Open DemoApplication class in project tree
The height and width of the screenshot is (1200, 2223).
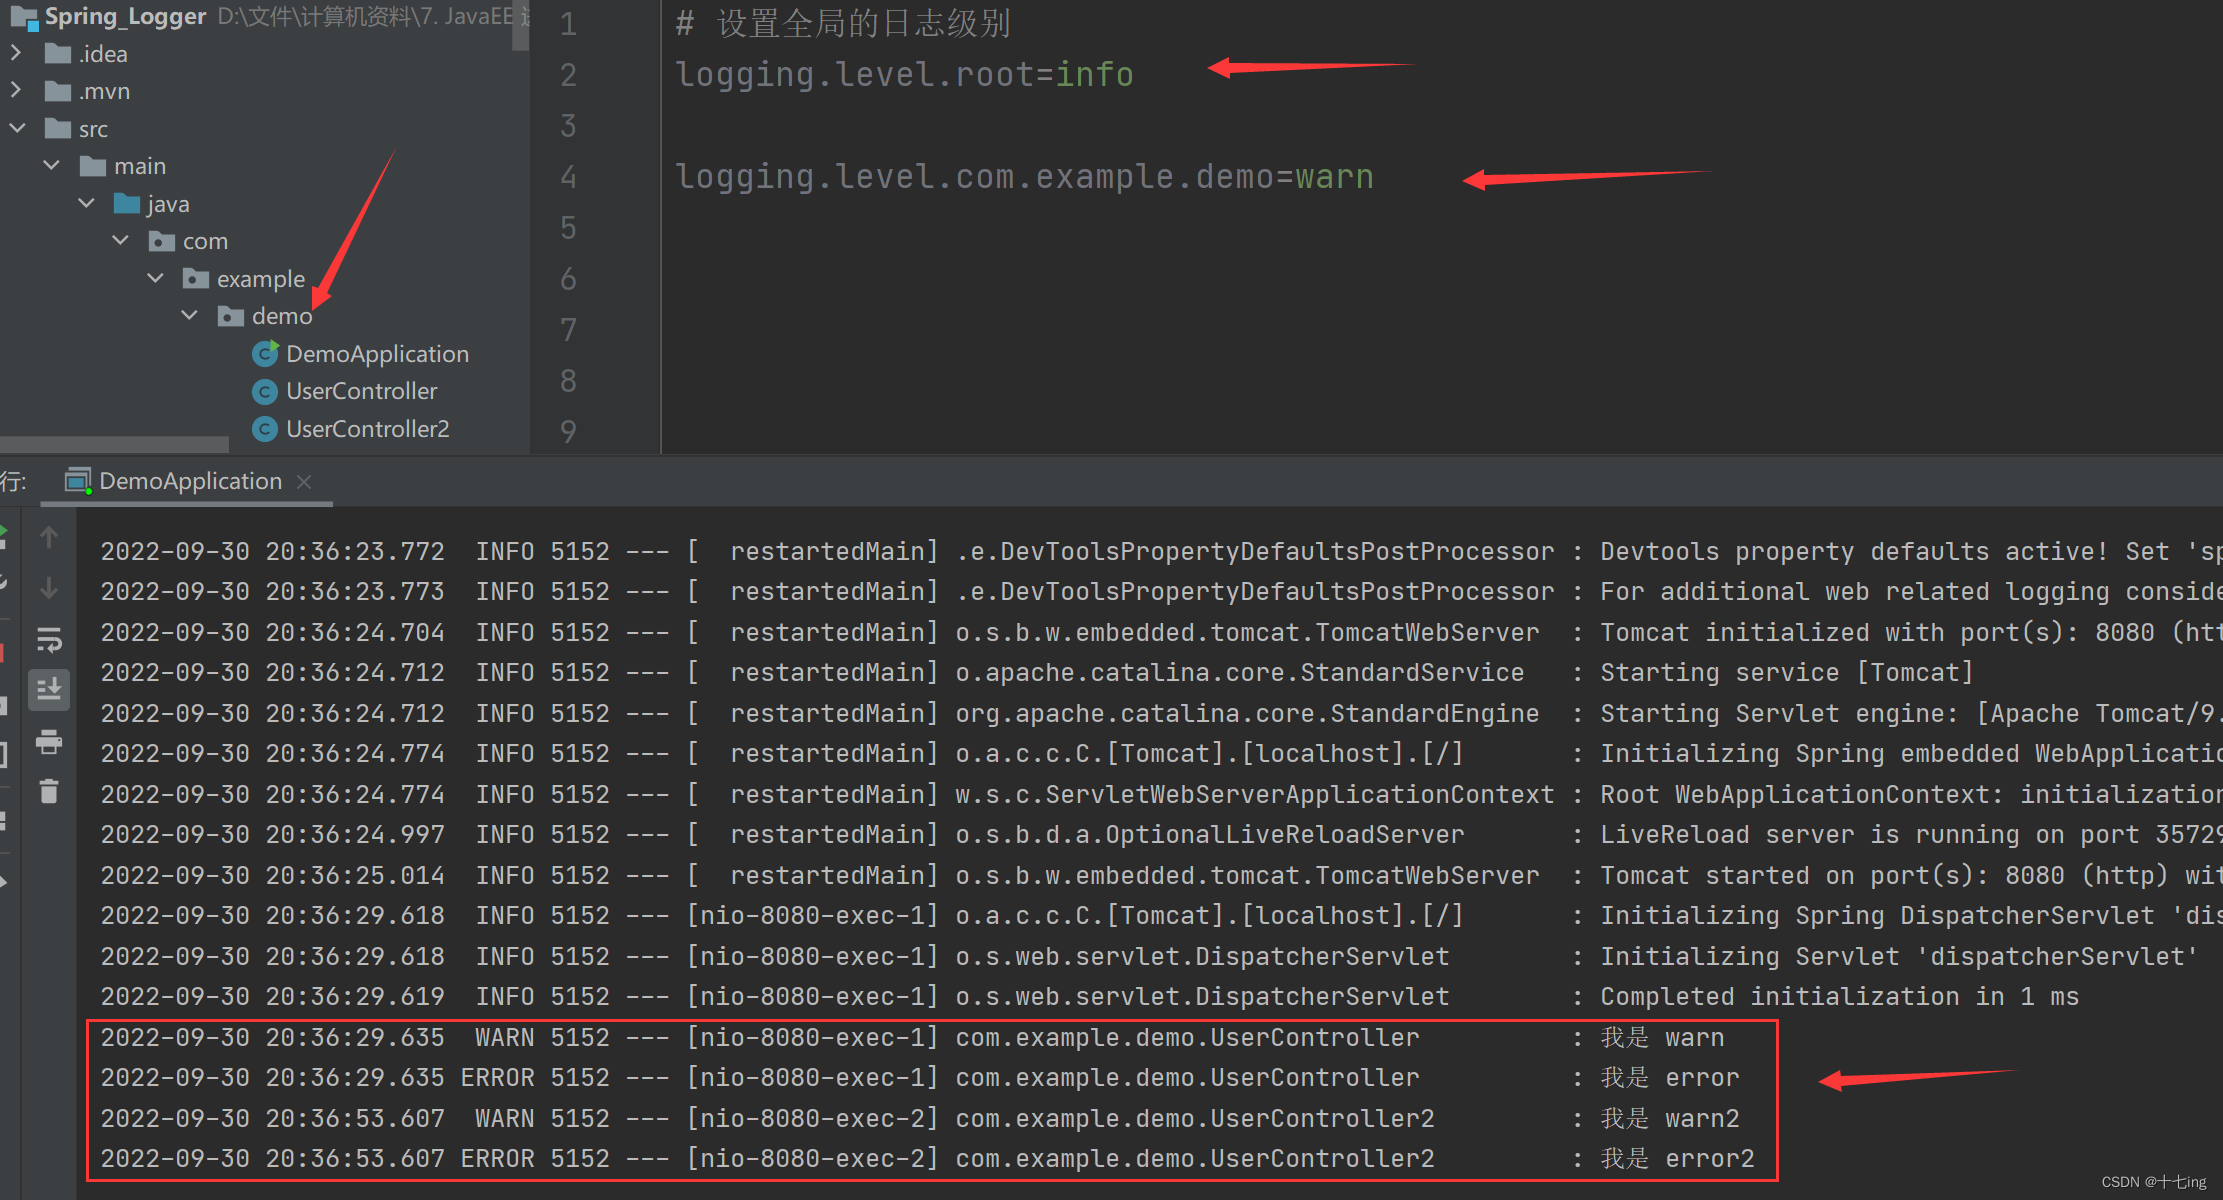click(x=377, y=354)
